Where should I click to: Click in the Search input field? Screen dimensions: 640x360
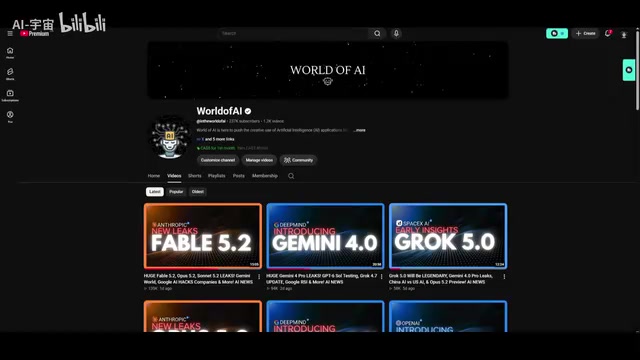pos(293,33)
